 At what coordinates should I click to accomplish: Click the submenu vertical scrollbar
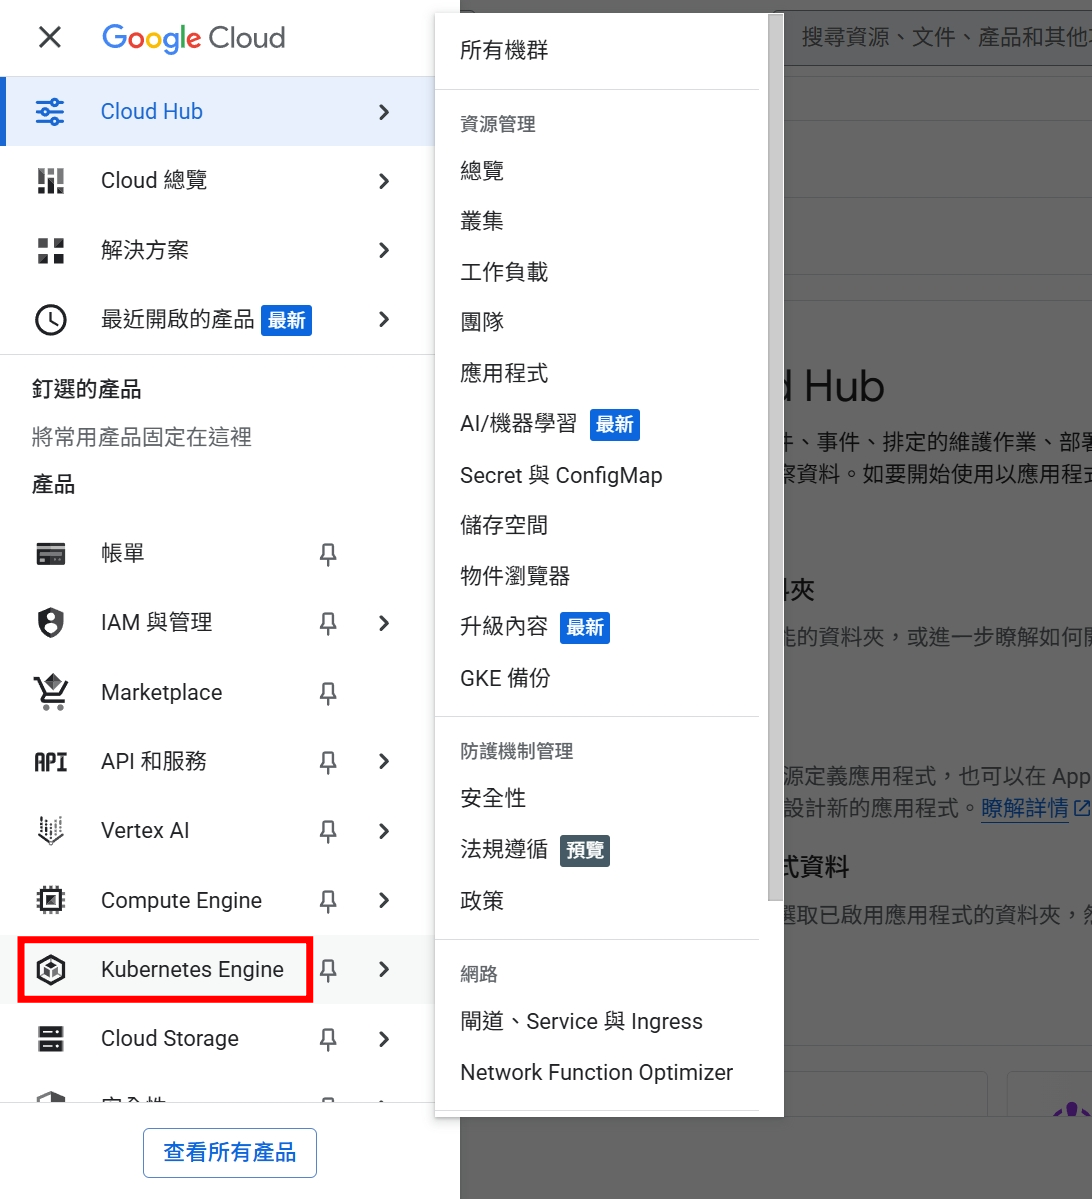click(775, 457)
